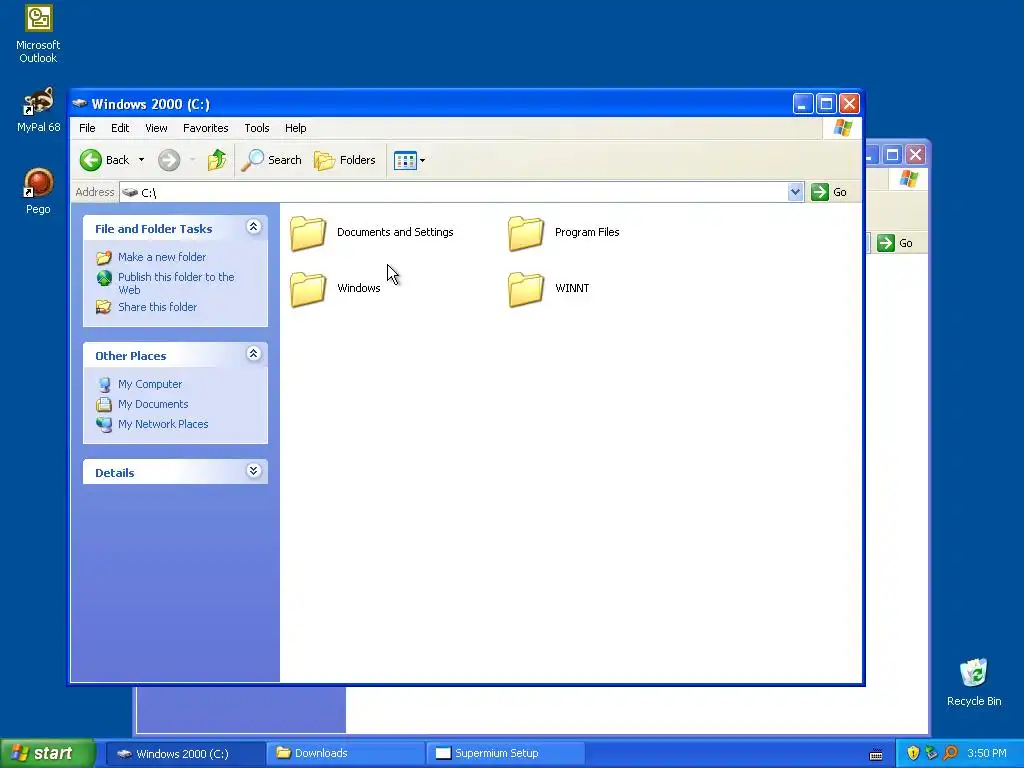Click Go next to C:\ address
The image size is (1024, 768).
pos(829,192)
